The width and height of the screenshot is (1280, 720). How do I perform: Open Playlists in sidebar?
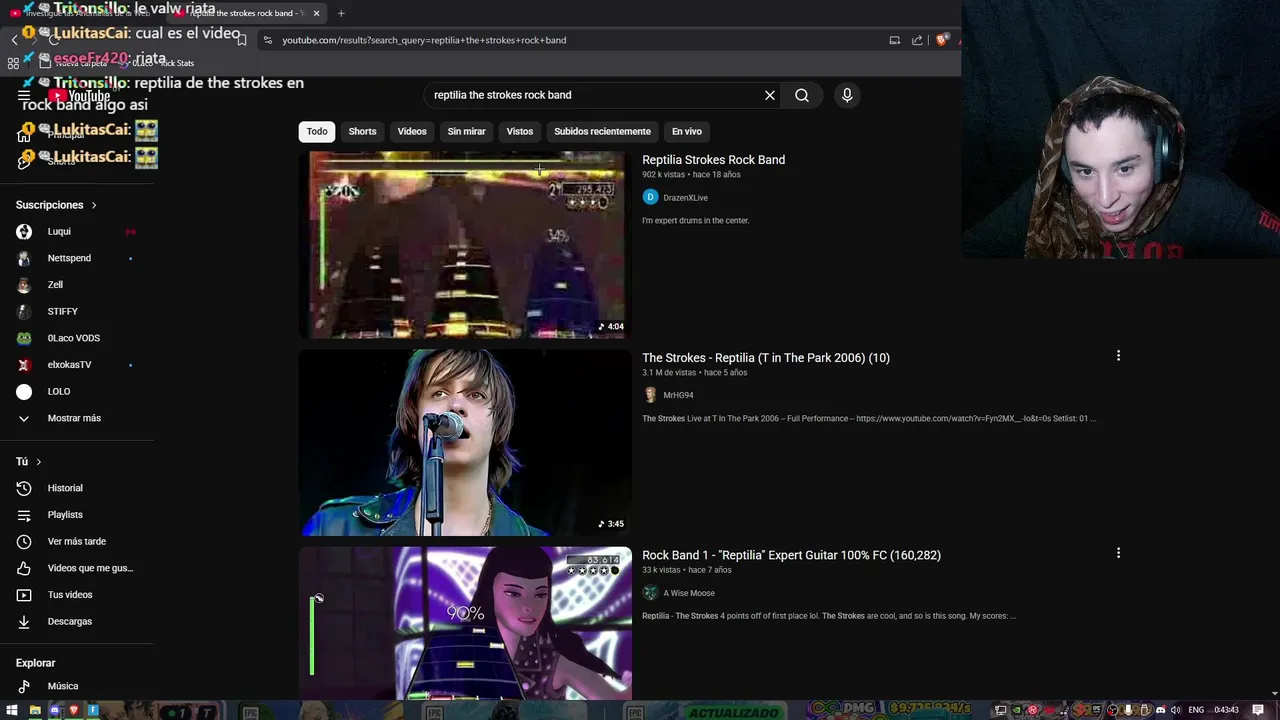[x=77, y=515]
